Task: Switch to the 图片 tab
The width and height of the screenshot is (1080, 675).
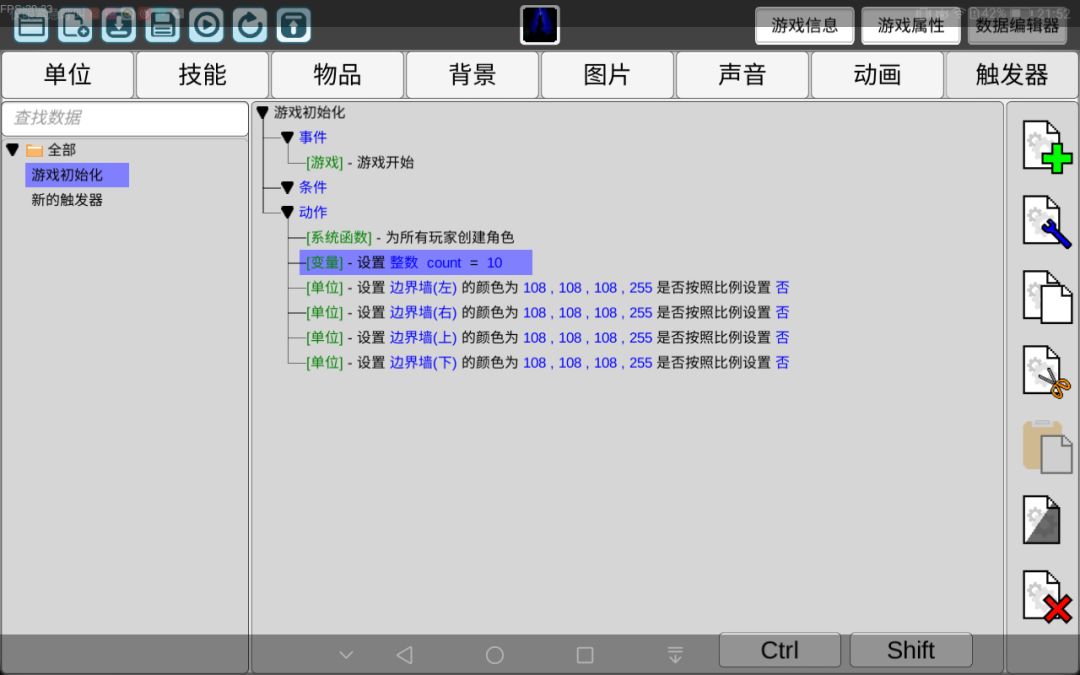Action: pyautogui.click(x=607, y=74)
